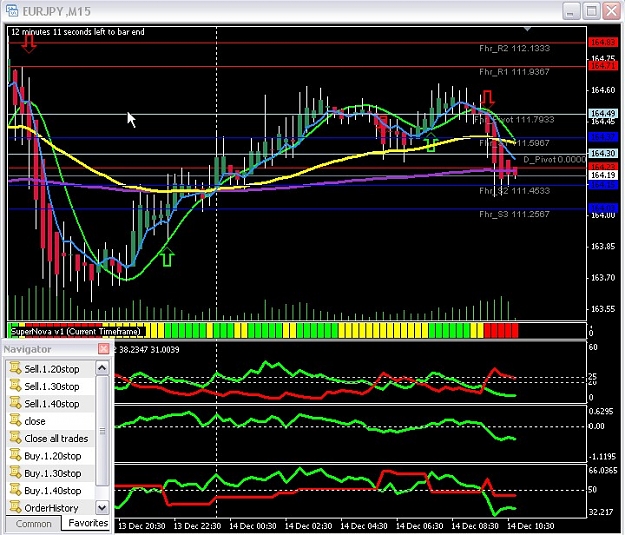625x535 pixels.
Task: Select the OrderHistory script
Action: [x=51, y=508]
